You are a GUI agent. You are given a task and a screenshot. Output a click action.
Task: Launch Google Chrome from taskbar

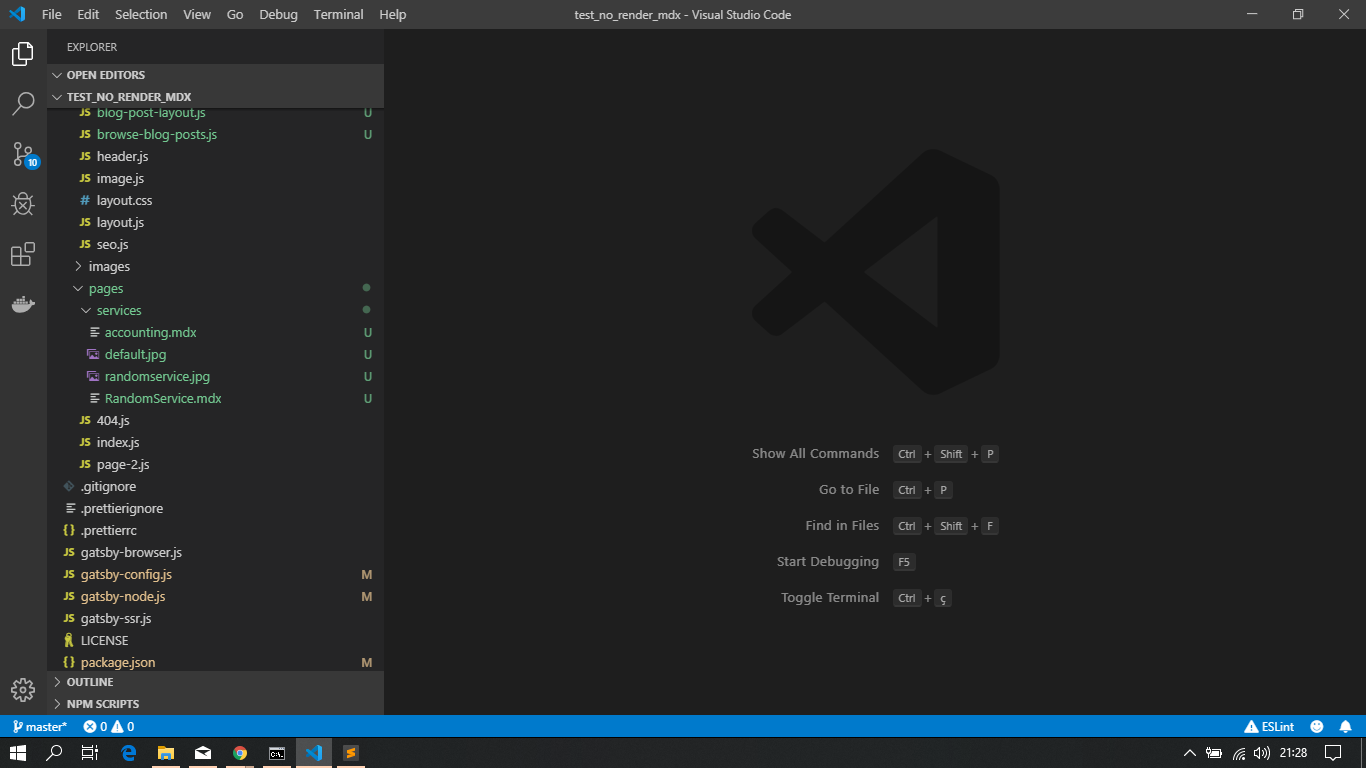[x=240, y=753]
